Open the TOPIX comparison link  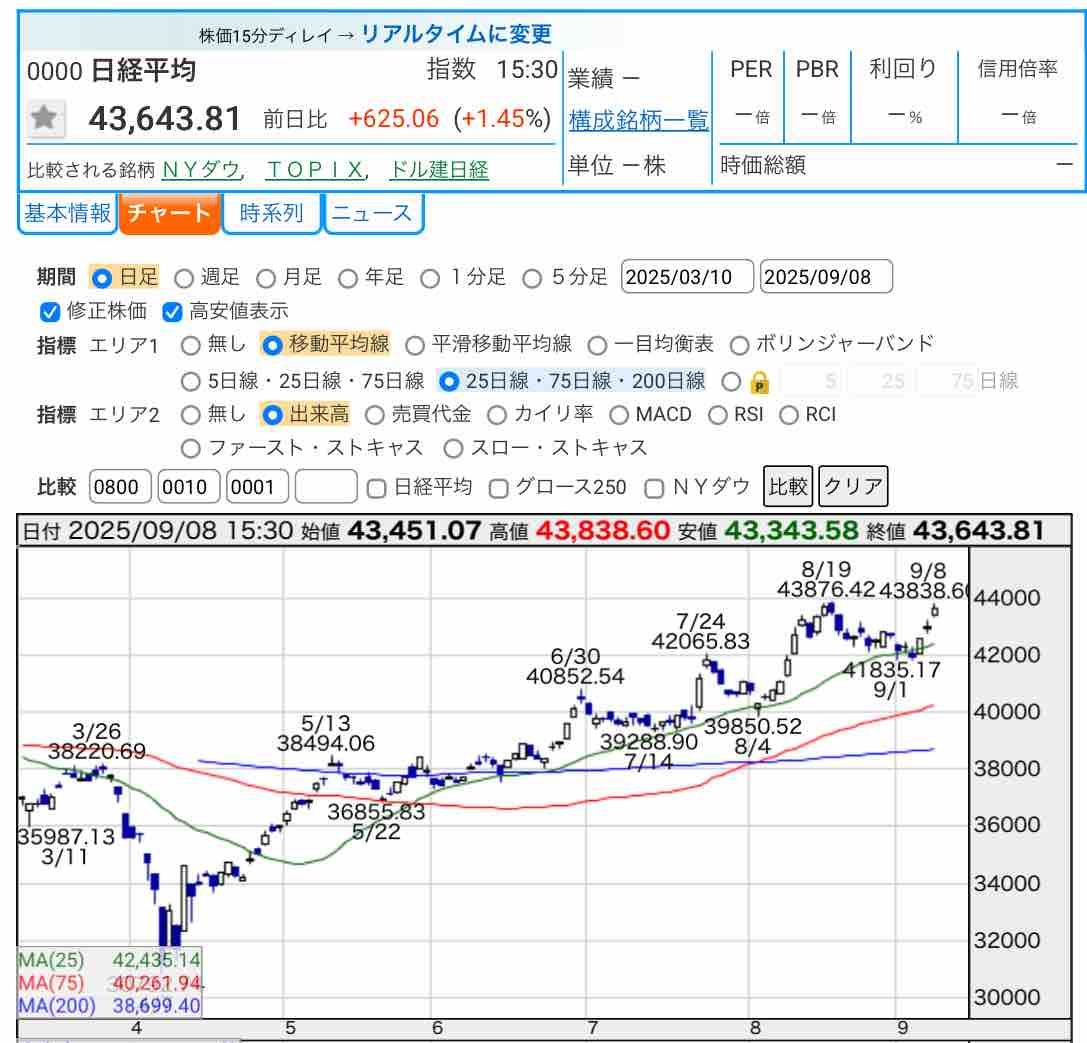coord(316,170)
